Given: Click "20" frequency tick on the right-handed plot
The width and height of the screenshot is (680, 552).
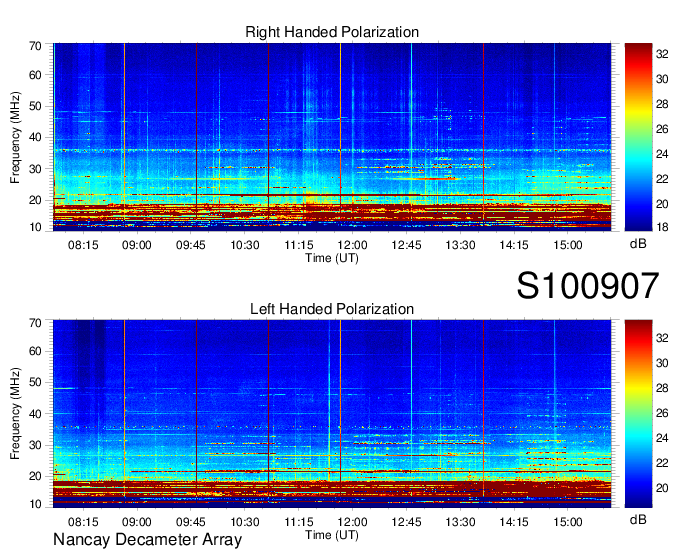Looking at the screenshot, I should [35, 200].
